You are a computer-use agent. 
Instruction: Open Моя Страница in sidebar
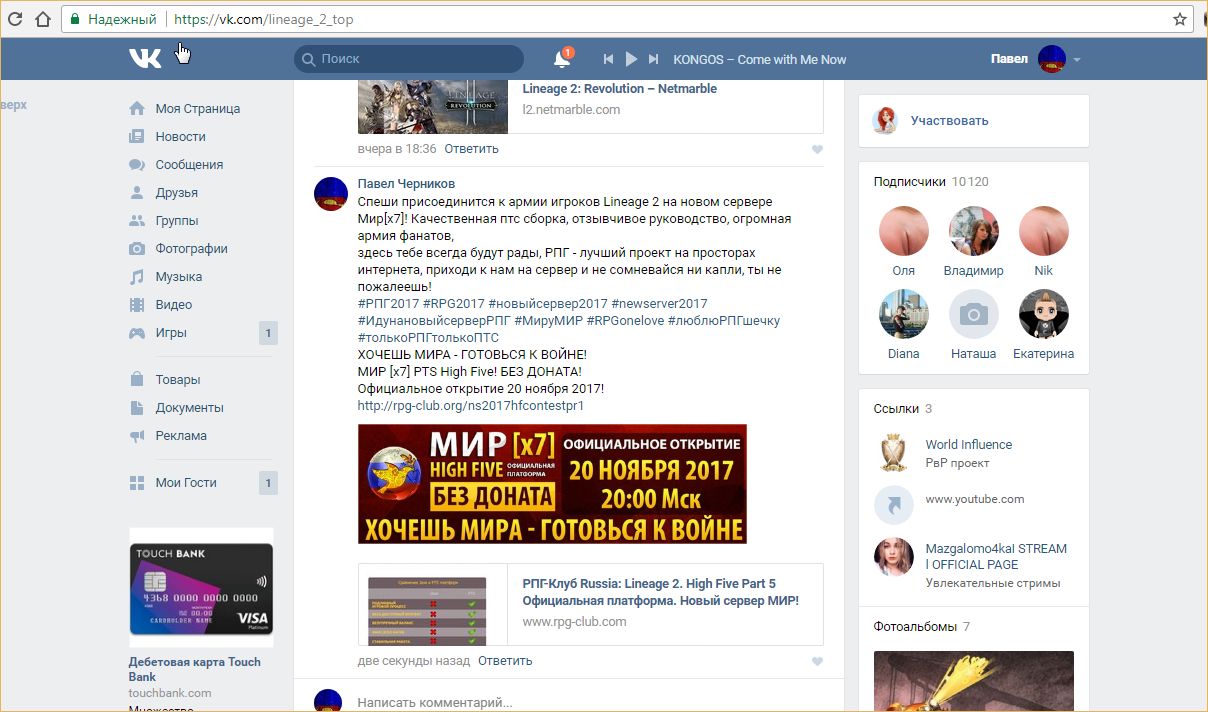click(x=198, y=108)
